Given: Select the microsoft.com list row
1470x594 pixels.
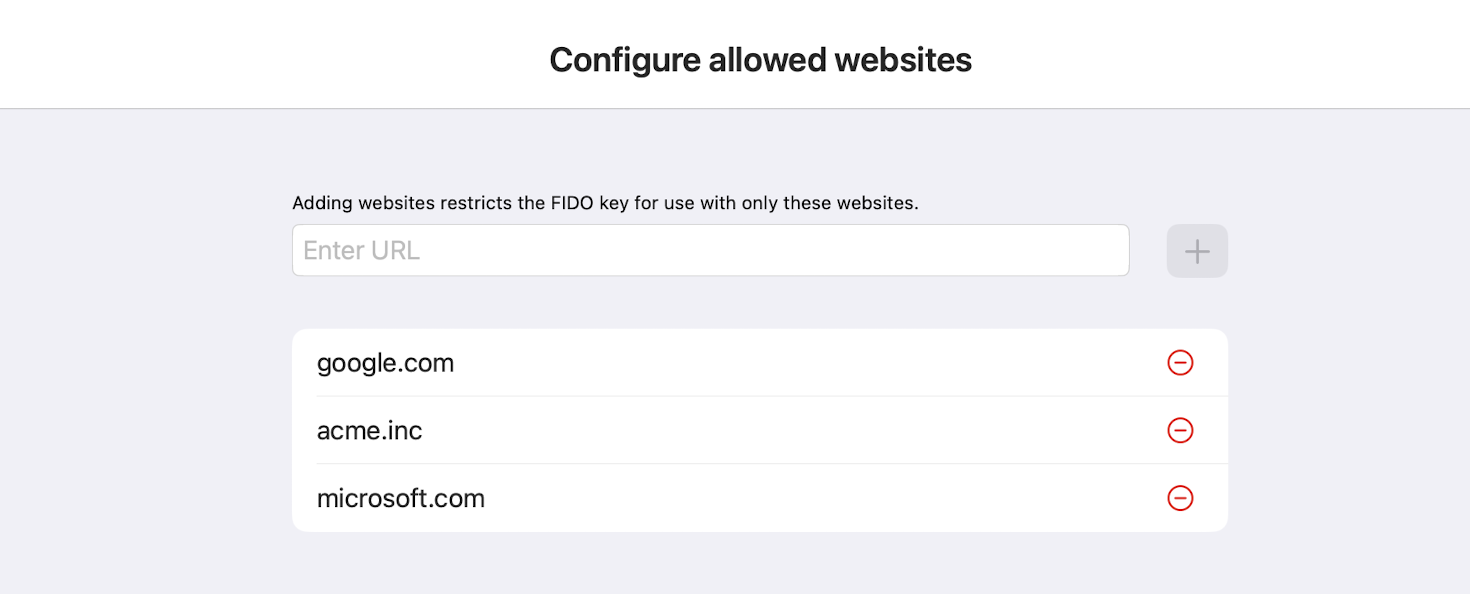Looking at the screenshot, I should coord(760,498).
